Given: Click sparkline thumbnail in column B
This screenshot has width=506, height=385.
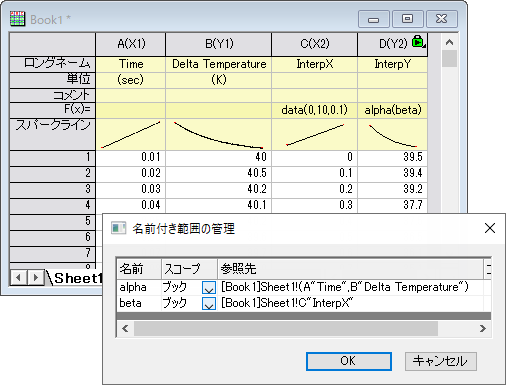Looking at the screenshot, I should [x=219, y=135].
